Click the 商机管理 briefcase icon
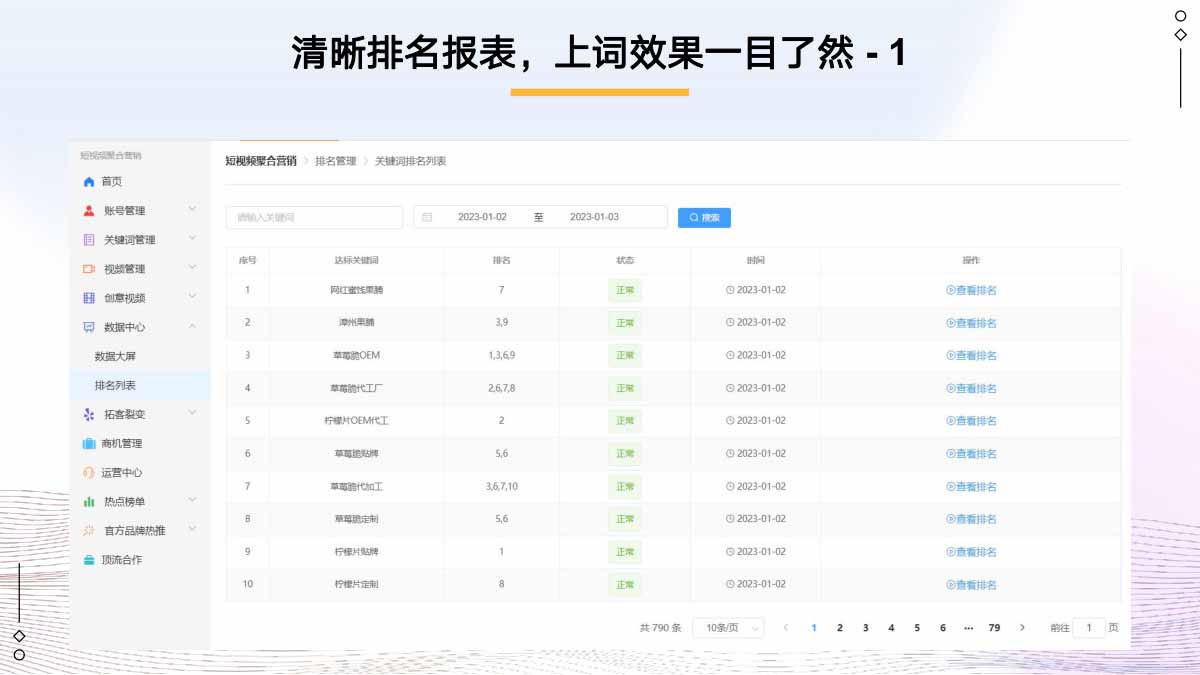Viewport: 1200px width, 675px height. tap(89, 443)
